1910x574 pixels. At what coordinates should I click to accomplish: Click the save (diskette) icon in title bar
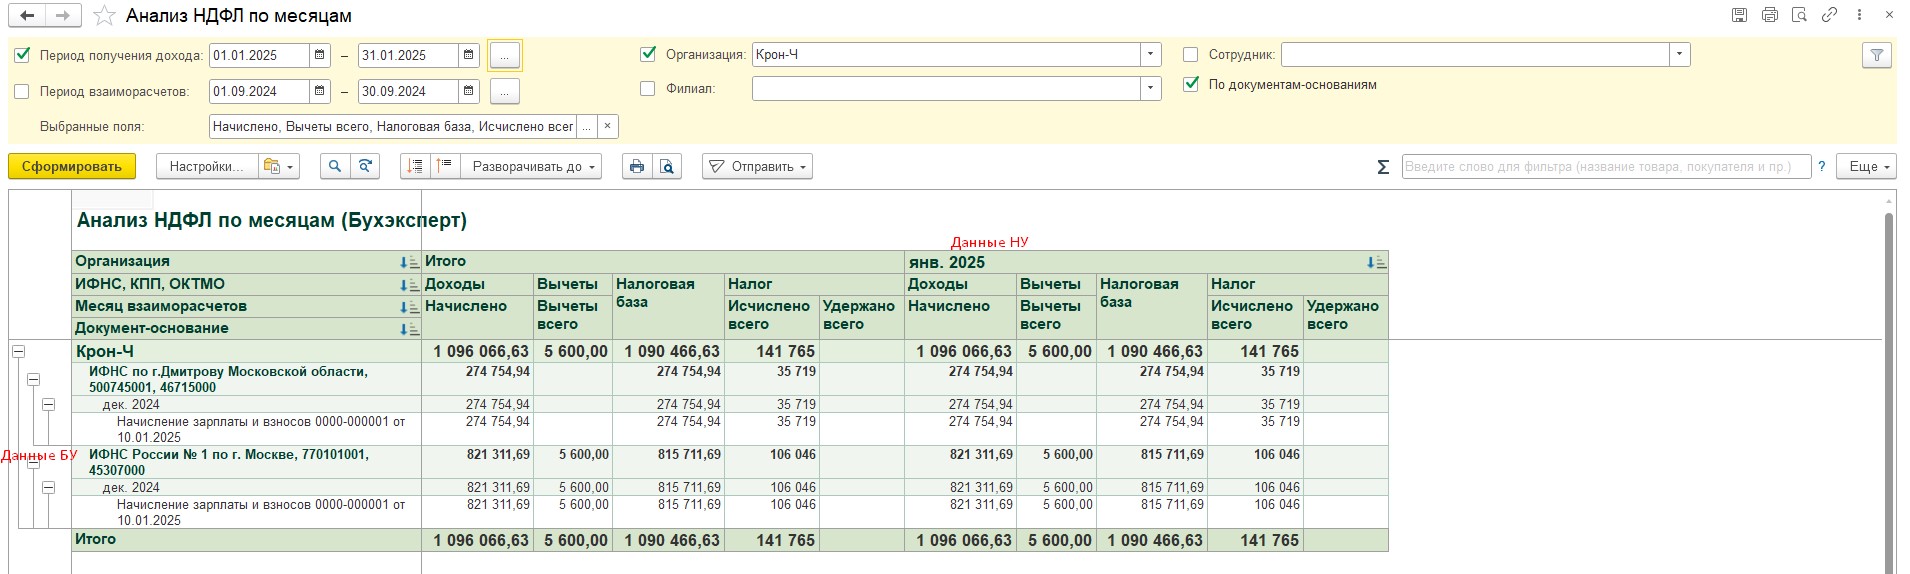click(x=1739, y=15)
